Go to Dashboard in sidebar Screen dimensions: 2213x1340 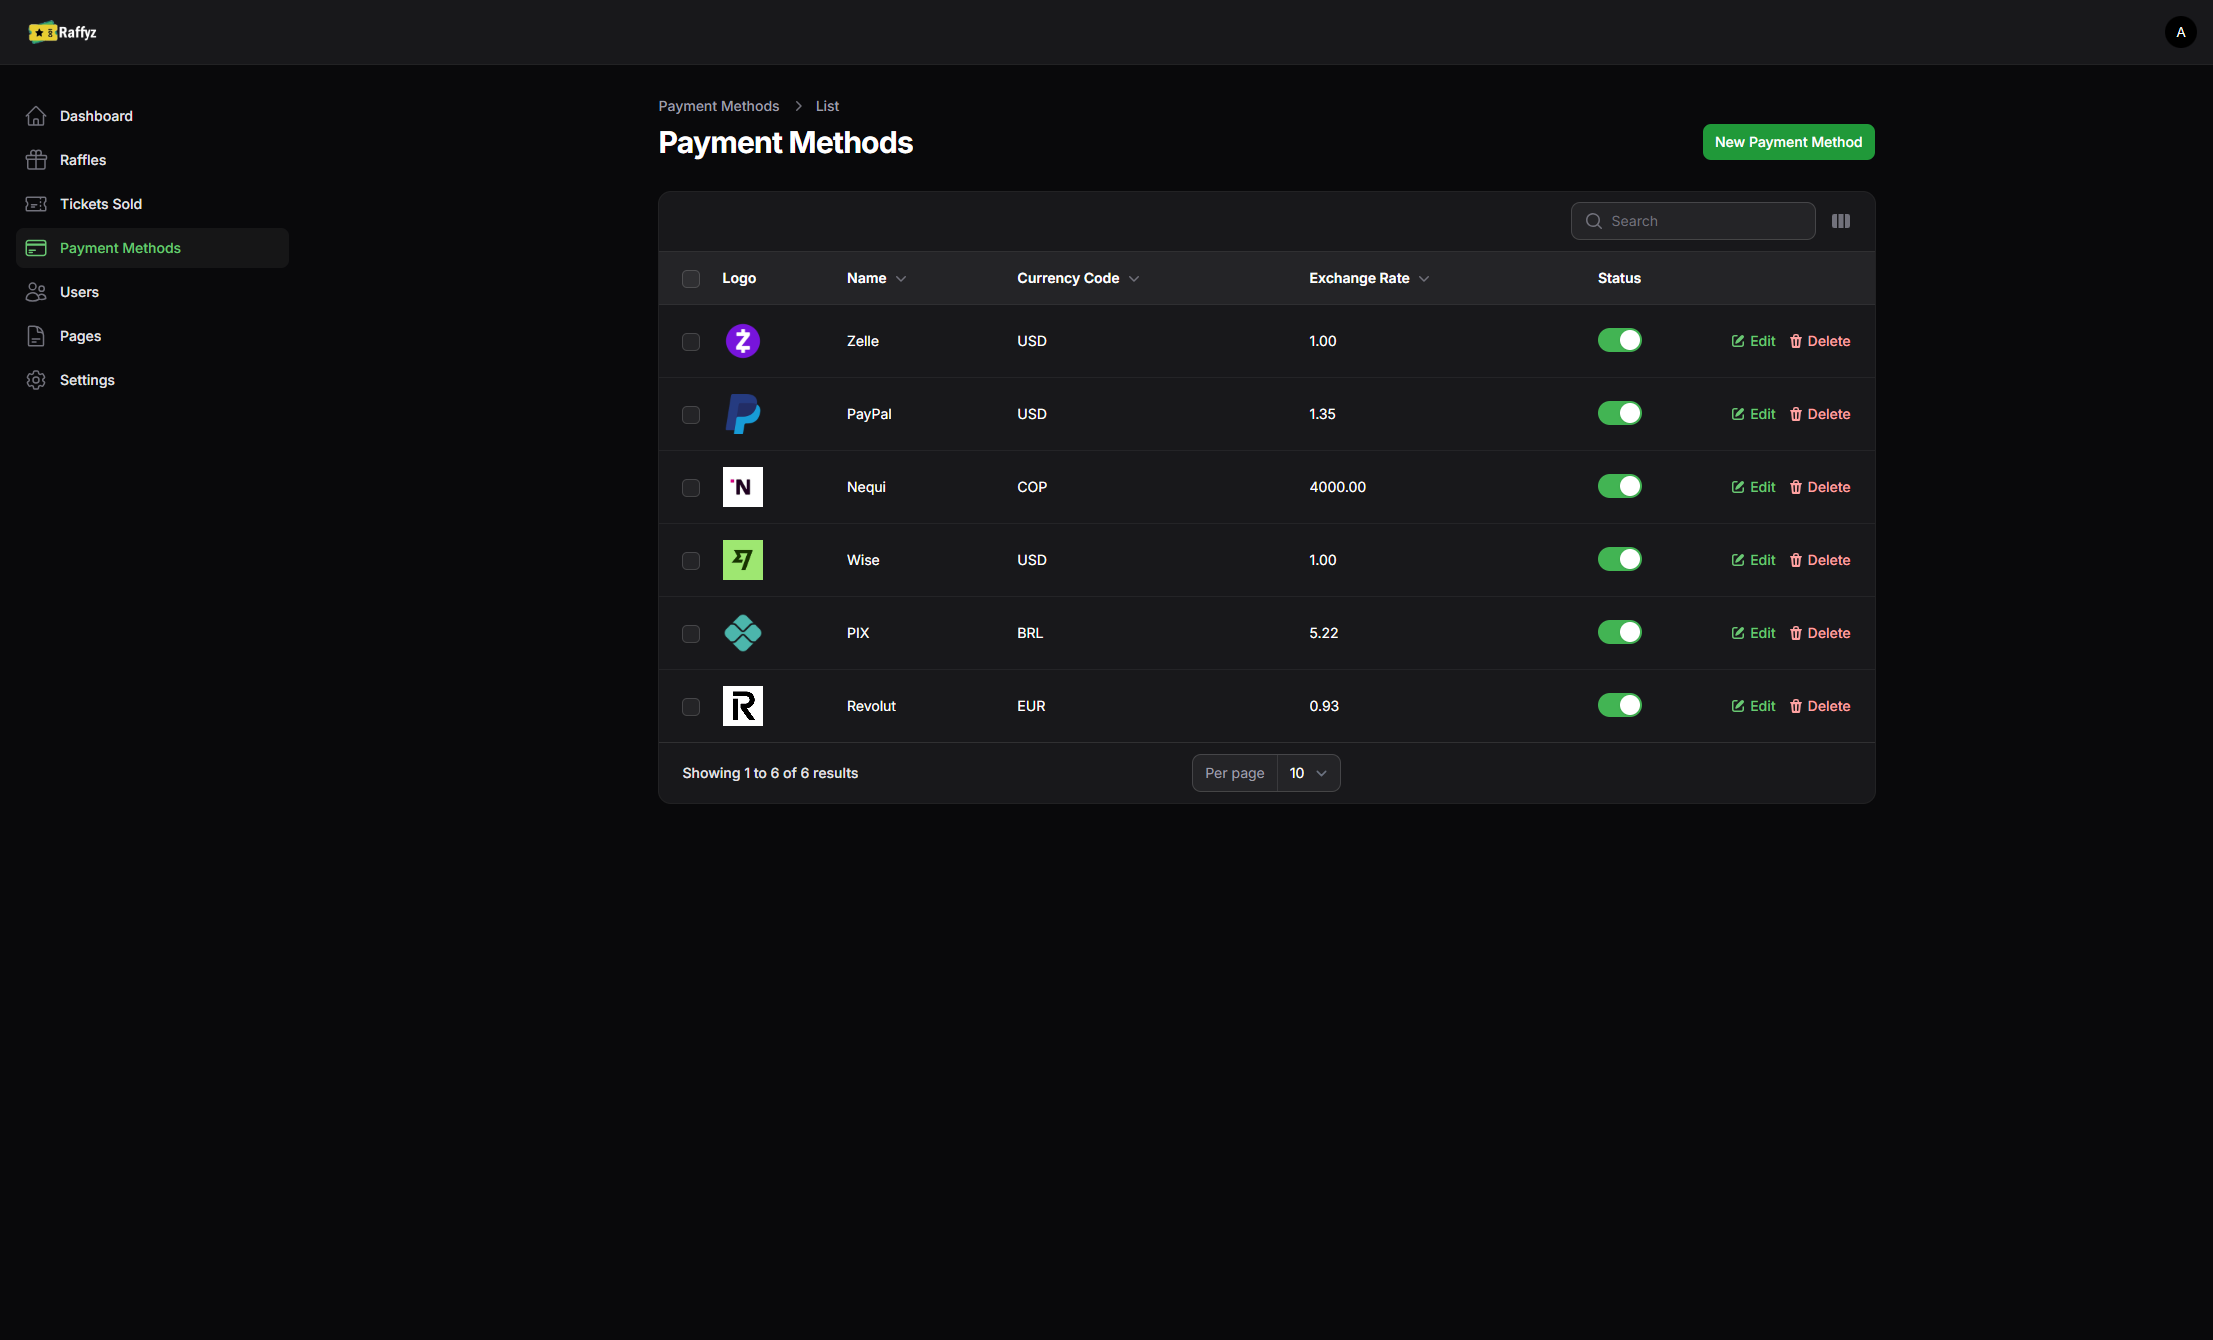coord(96,116)
